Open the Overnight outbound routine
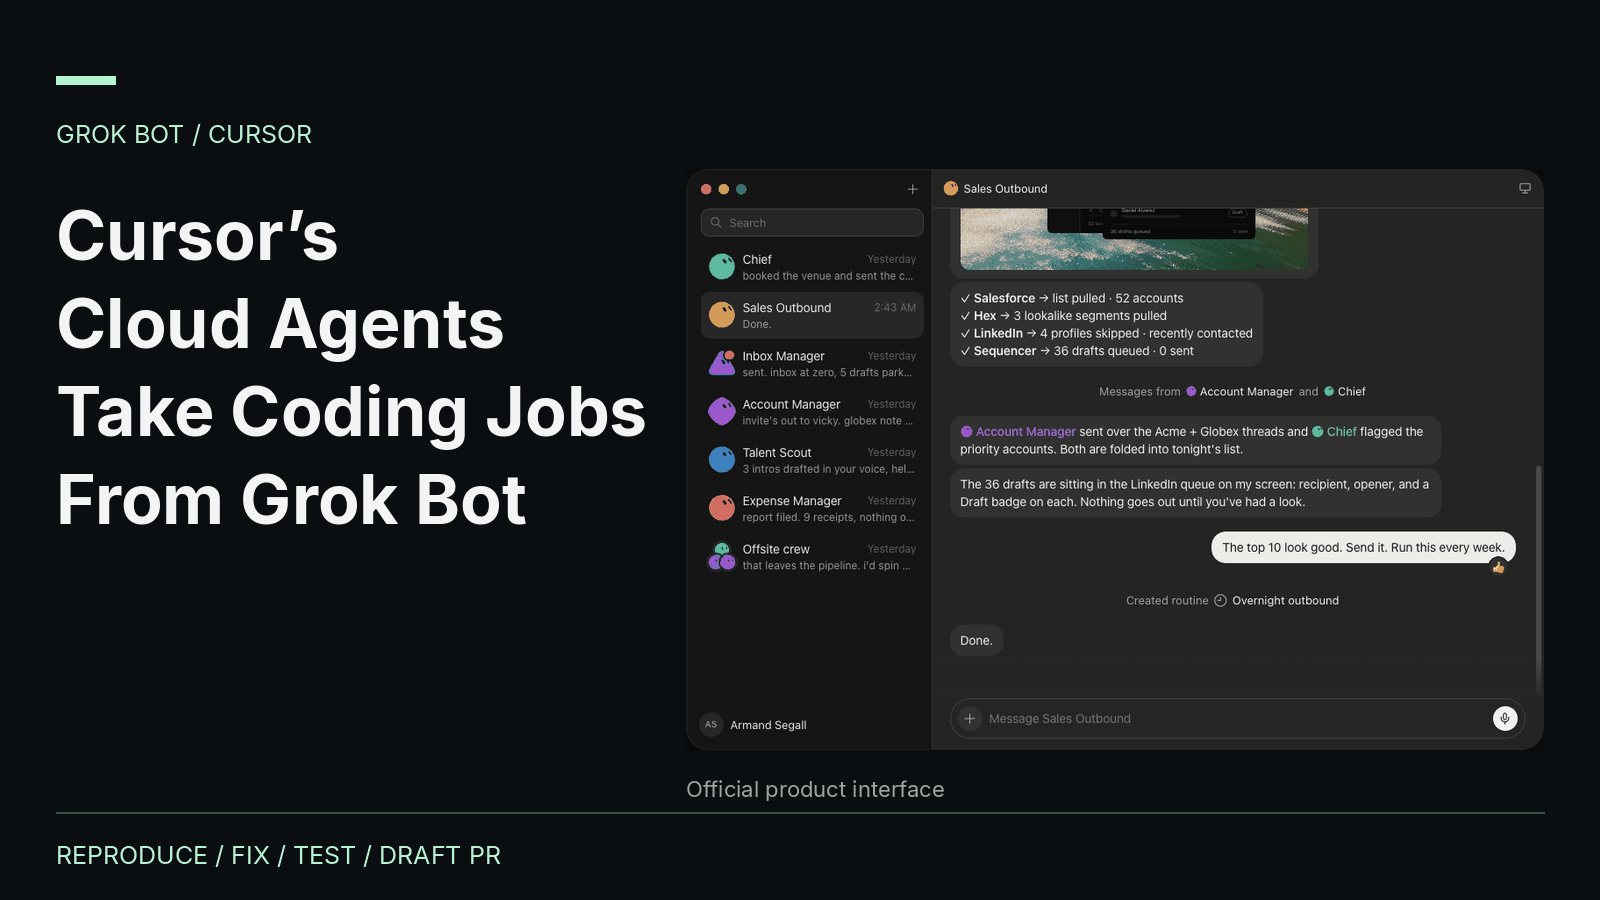 pos(1285,601)
